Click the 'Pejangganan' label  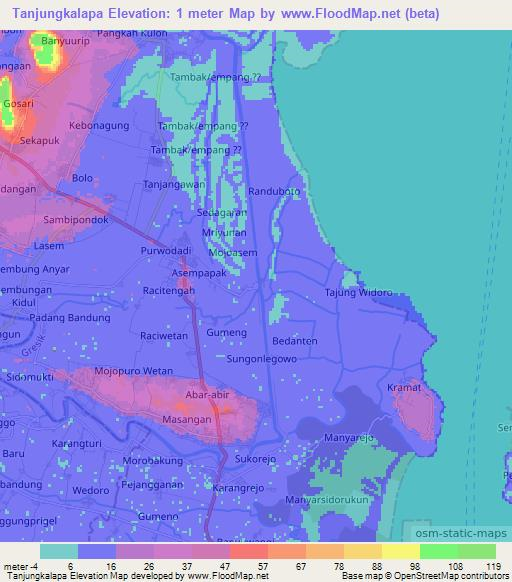point(152,485)
